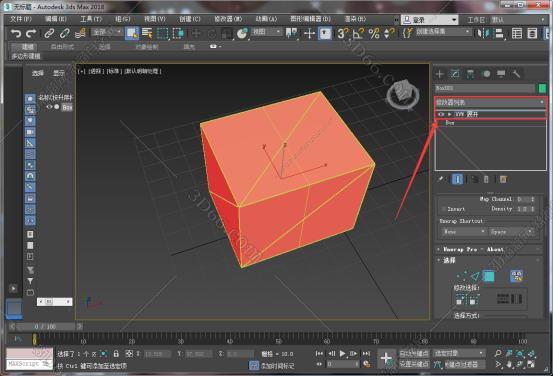
Task: Click the large Set Key plus button
Action: [x=386, y=359]
